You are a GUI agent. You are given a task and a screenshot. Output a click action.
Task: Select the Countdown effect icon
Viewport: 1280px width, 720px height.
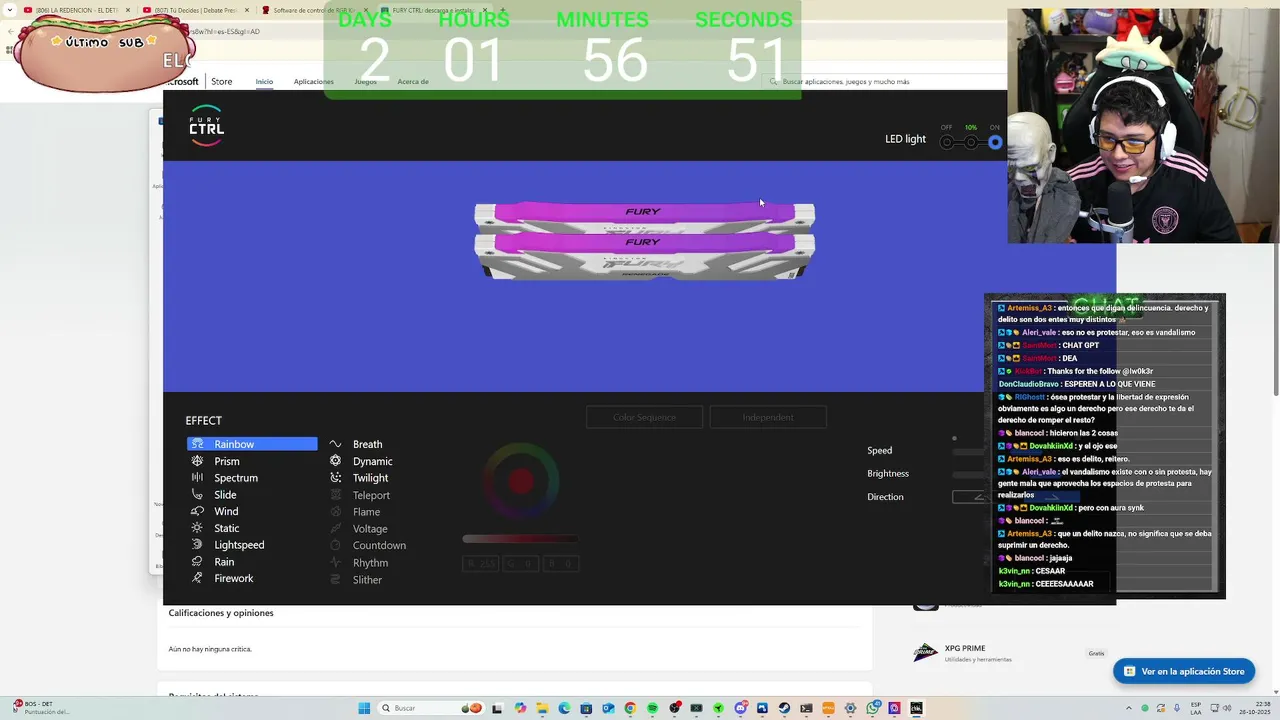[x=335, y=545]
